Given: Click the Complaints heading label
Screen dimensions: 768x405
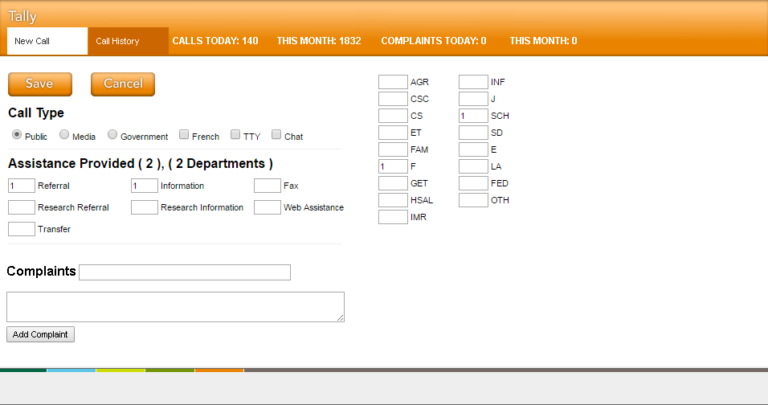Looking at the screenshot, I should pos(41,271).
